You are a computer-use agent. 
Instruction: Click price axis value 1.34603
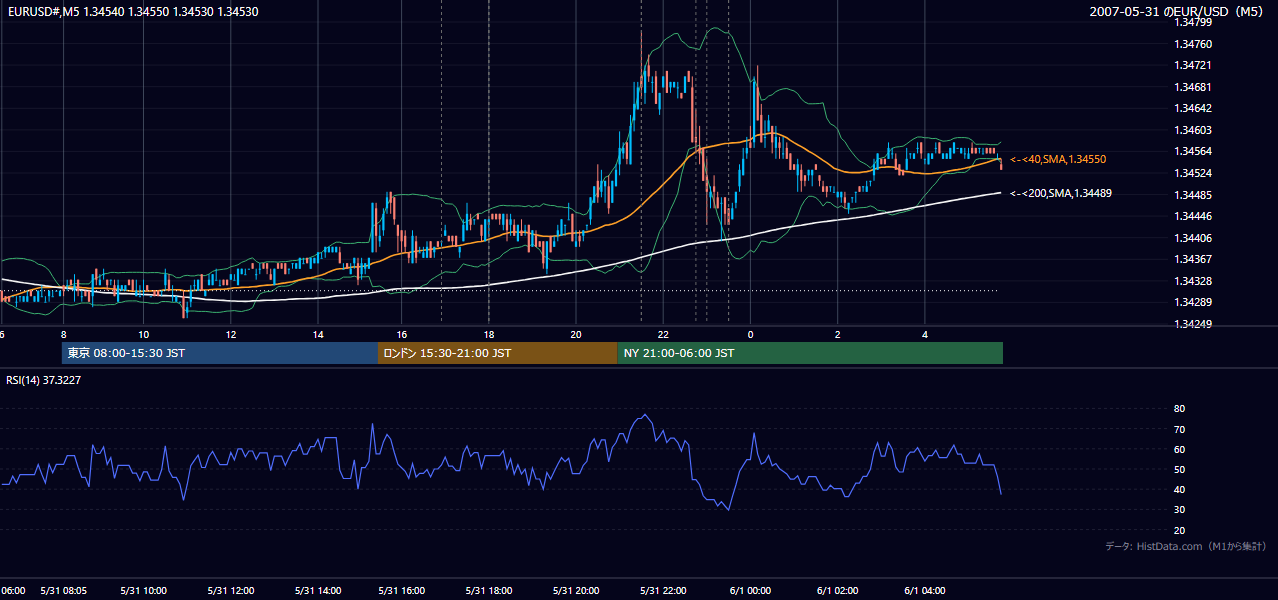coord(1191,130)
